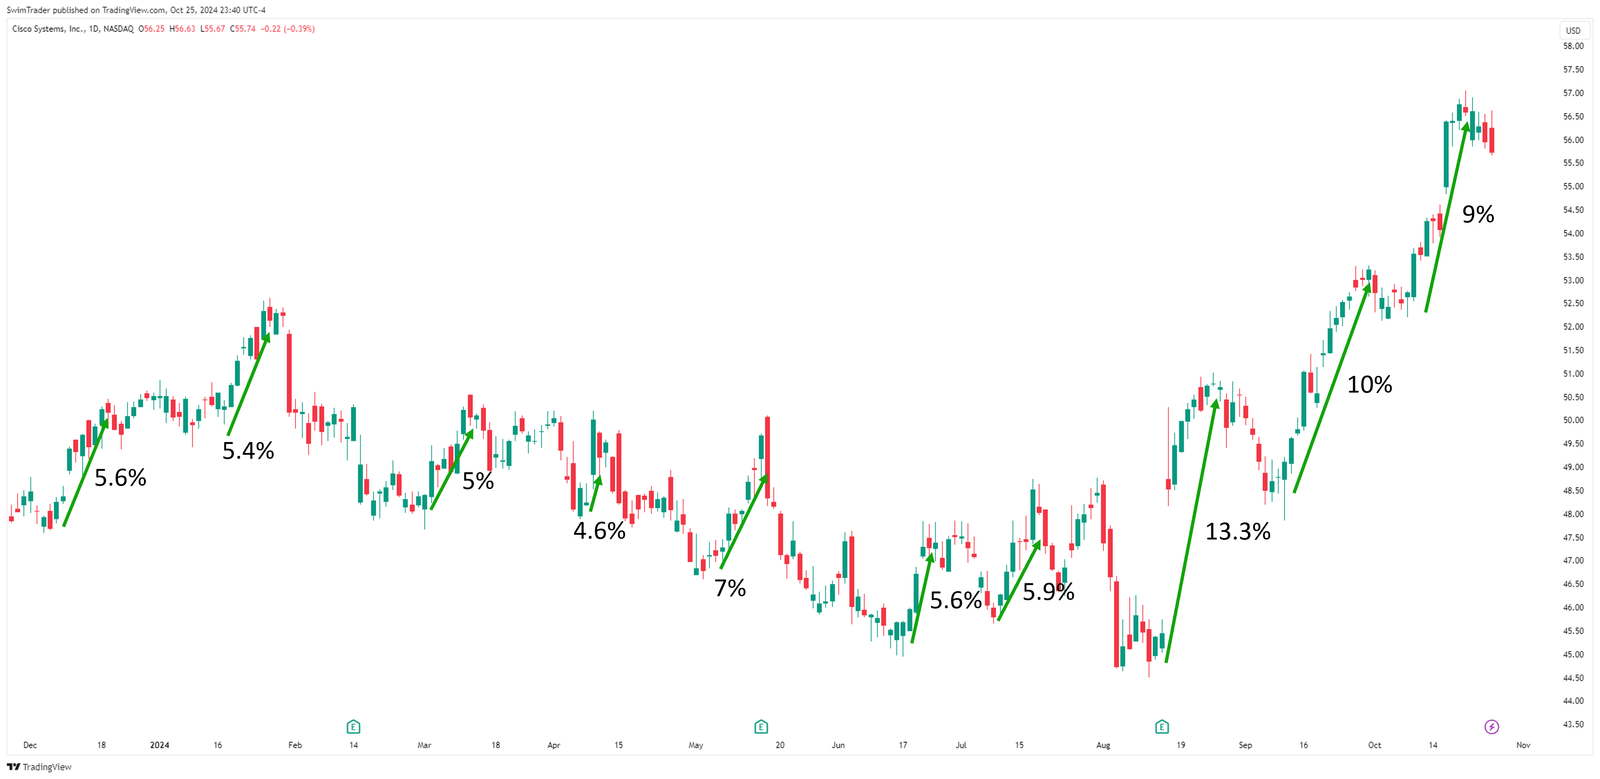This screenshot has width=1600, height=779.
Task: Click the Jun label on time axis
Action: pyautogui.click(x=838, y=745)
